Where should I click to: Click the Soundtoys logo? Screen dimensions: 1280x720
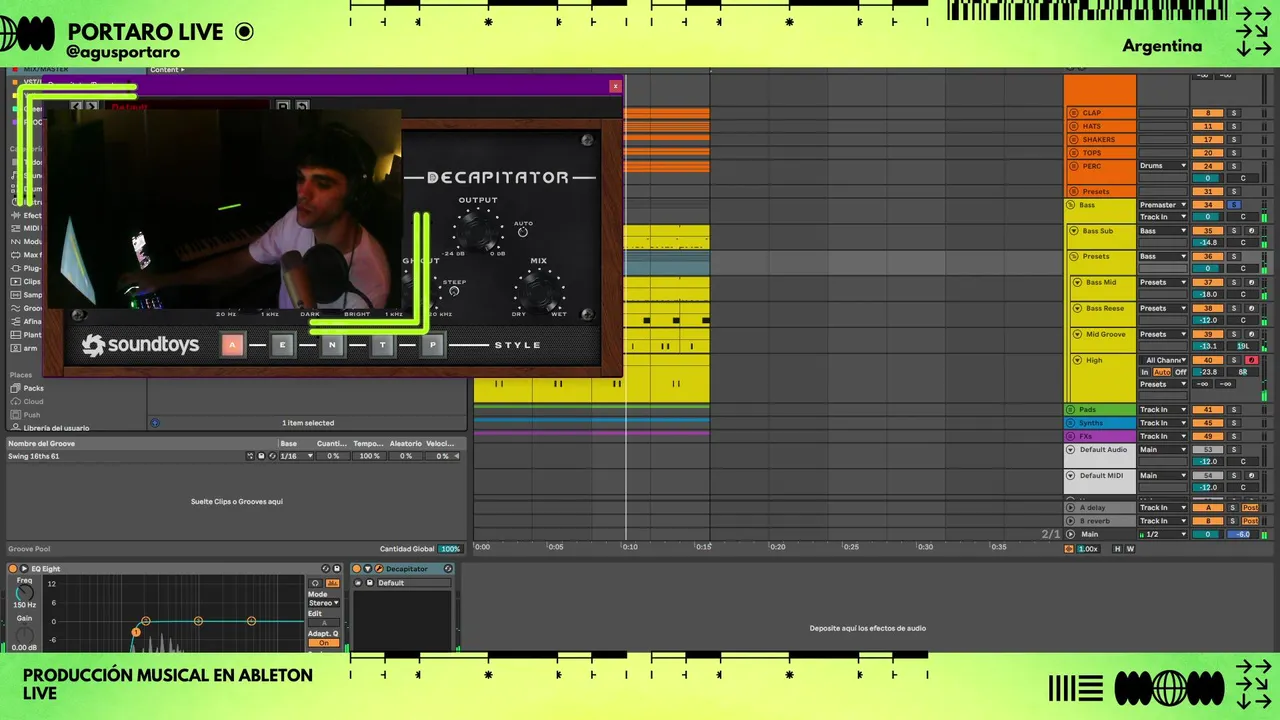(140, 345)
